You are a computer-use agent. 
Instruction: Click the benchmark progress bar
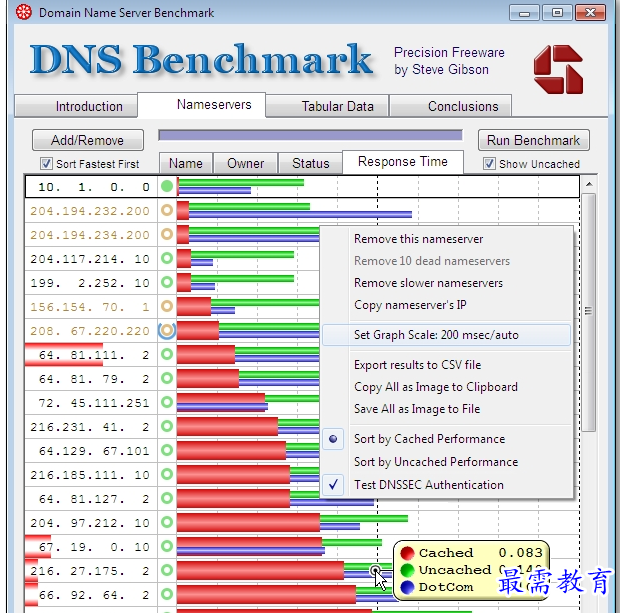tap(310, 135)
